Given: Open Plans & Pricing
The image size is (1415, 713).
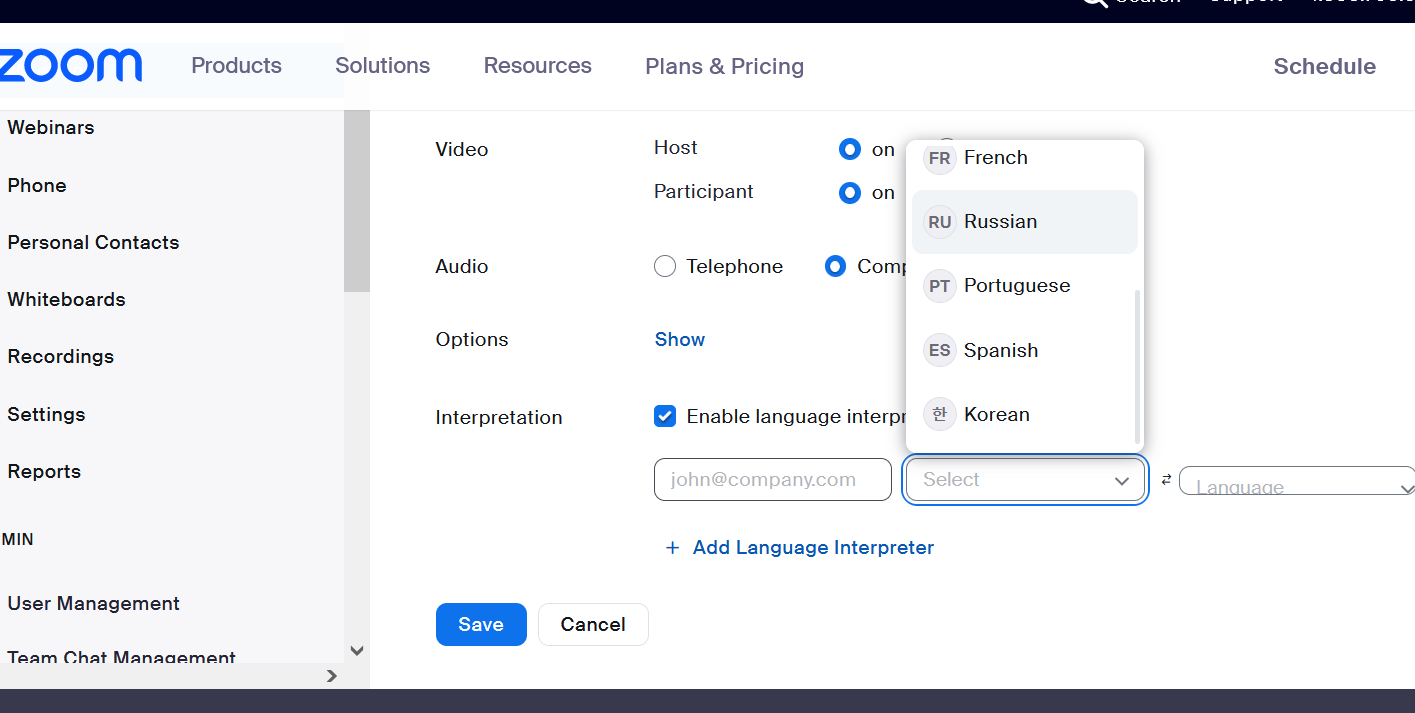Looking at the screenshot, I should 724,66.
